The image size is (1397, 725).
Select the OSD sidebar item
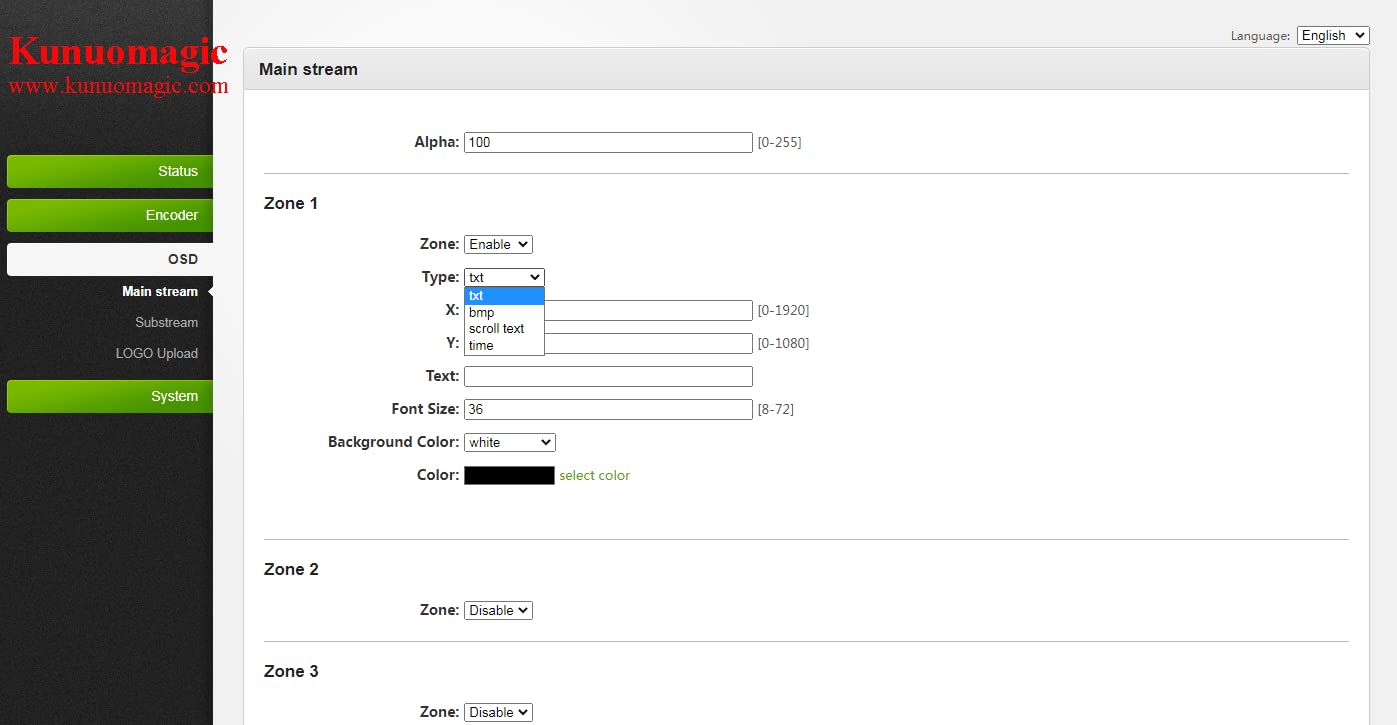[x=110, y=259]
